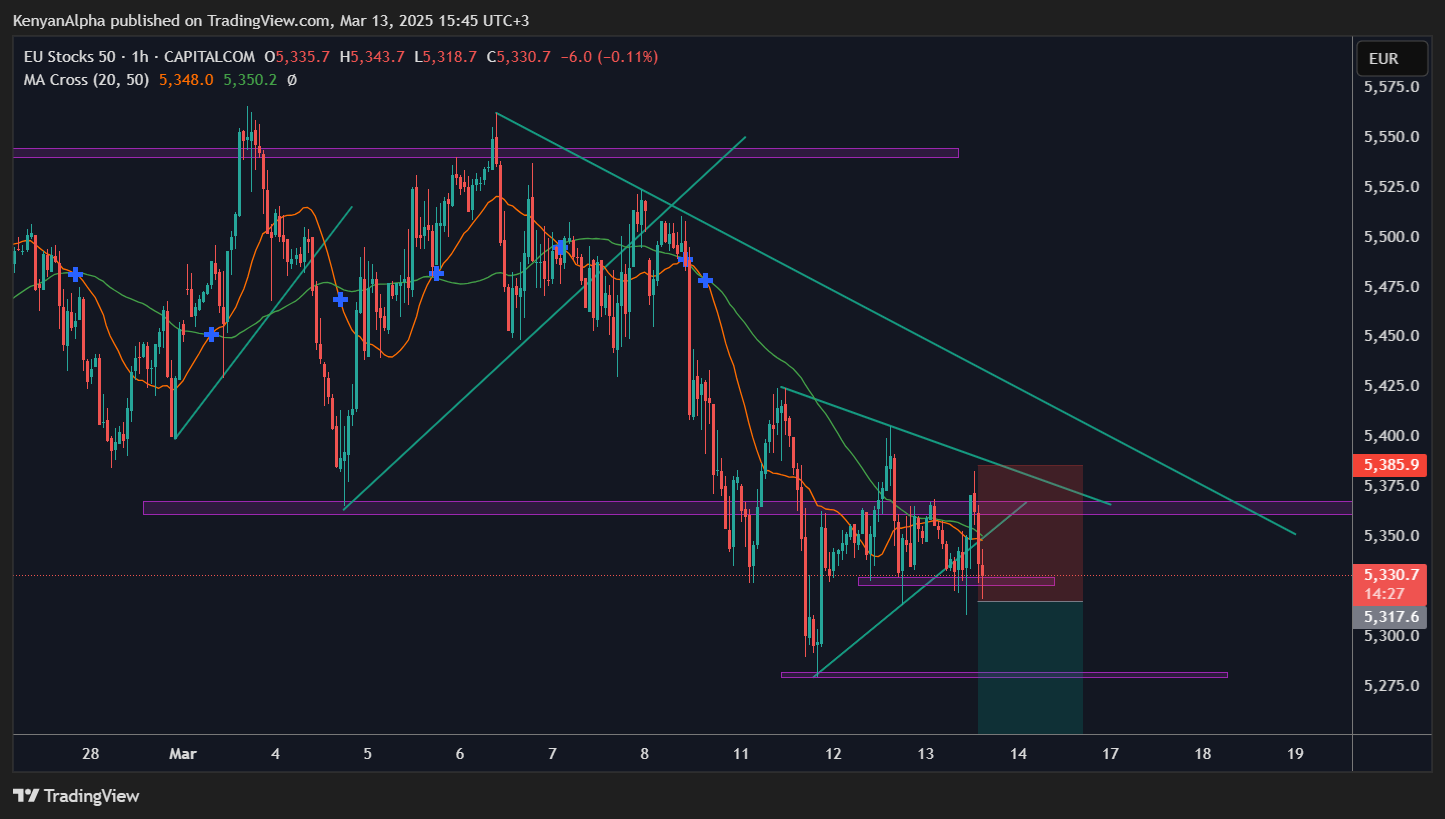
Task: Click the 5,350.0 price axis label
Action: click(x=1392, y=535)
